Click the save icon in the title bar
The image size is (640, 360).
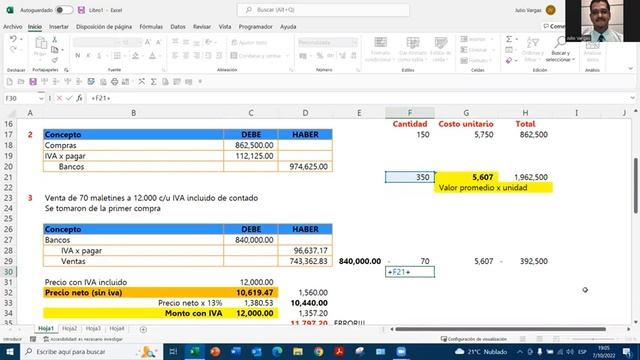pos(82,10)
